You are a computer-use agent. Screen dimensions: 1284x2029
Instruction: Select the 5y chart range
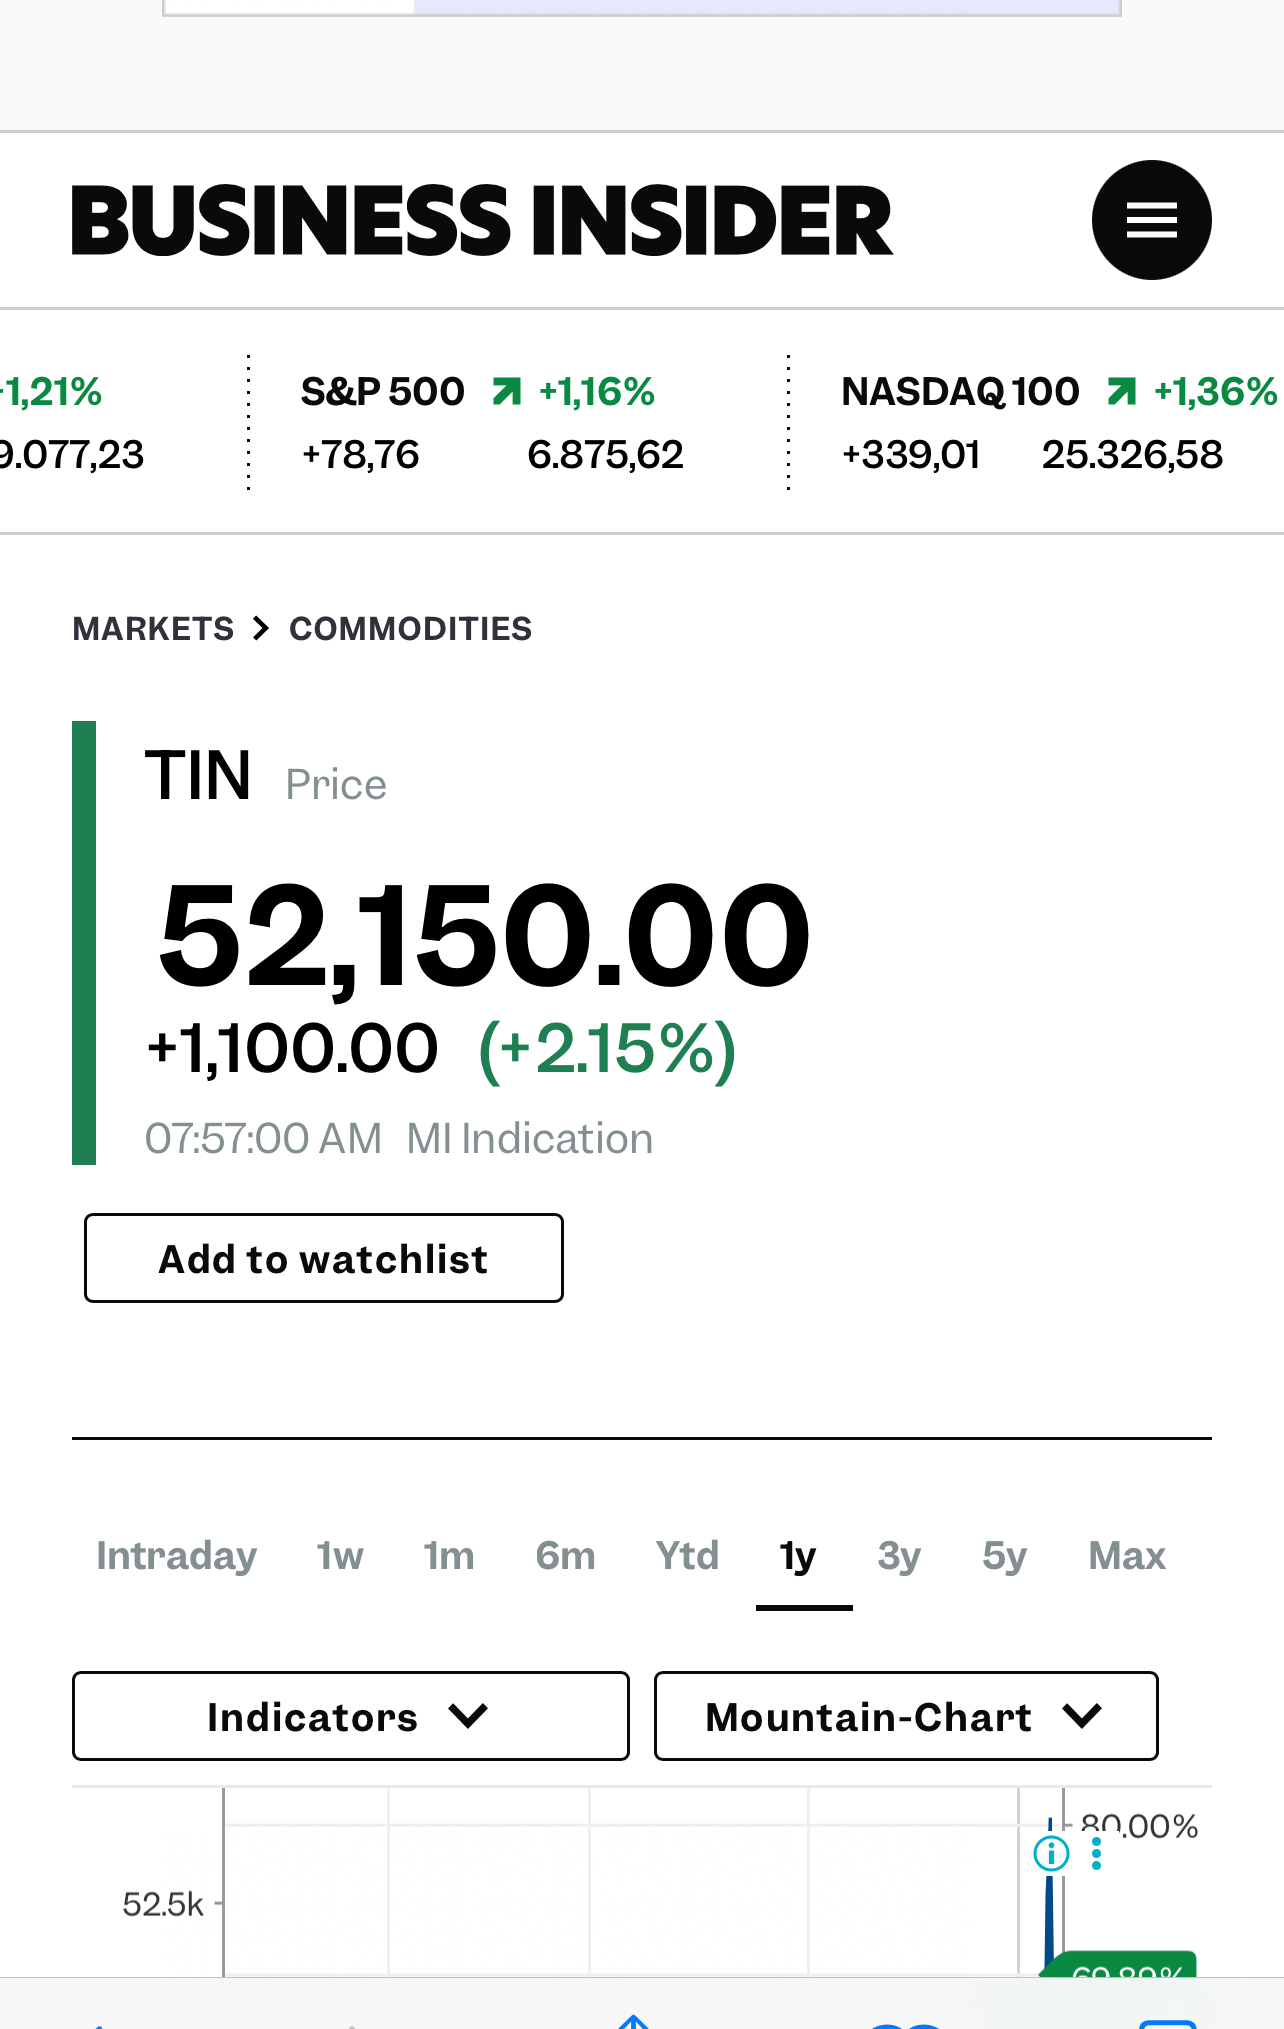click(x=1004, y=1556)
